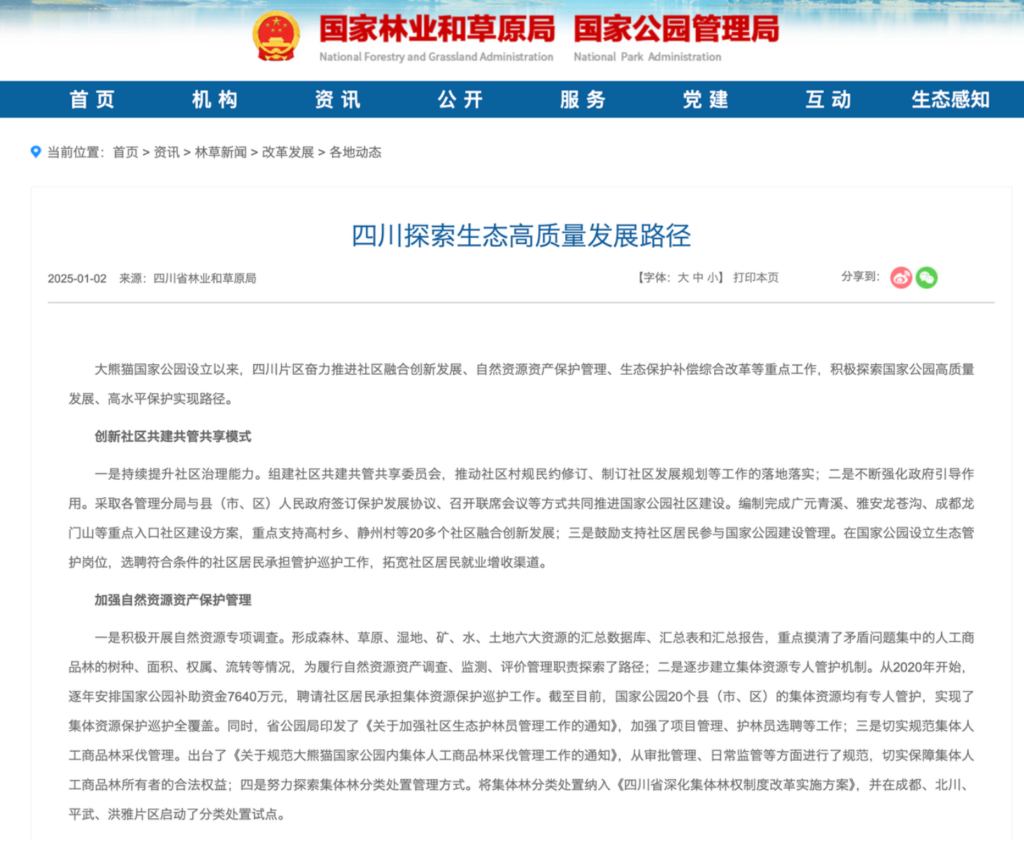Select 资讯 in the blue navigation bar

pos(337,99)
